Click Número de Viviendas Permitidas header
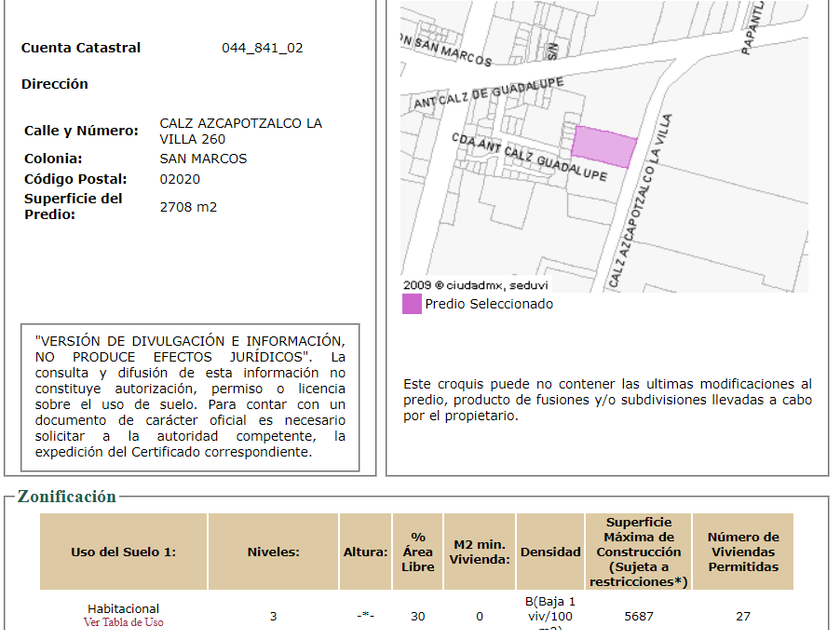840x630 pixels. click(743, 552)
